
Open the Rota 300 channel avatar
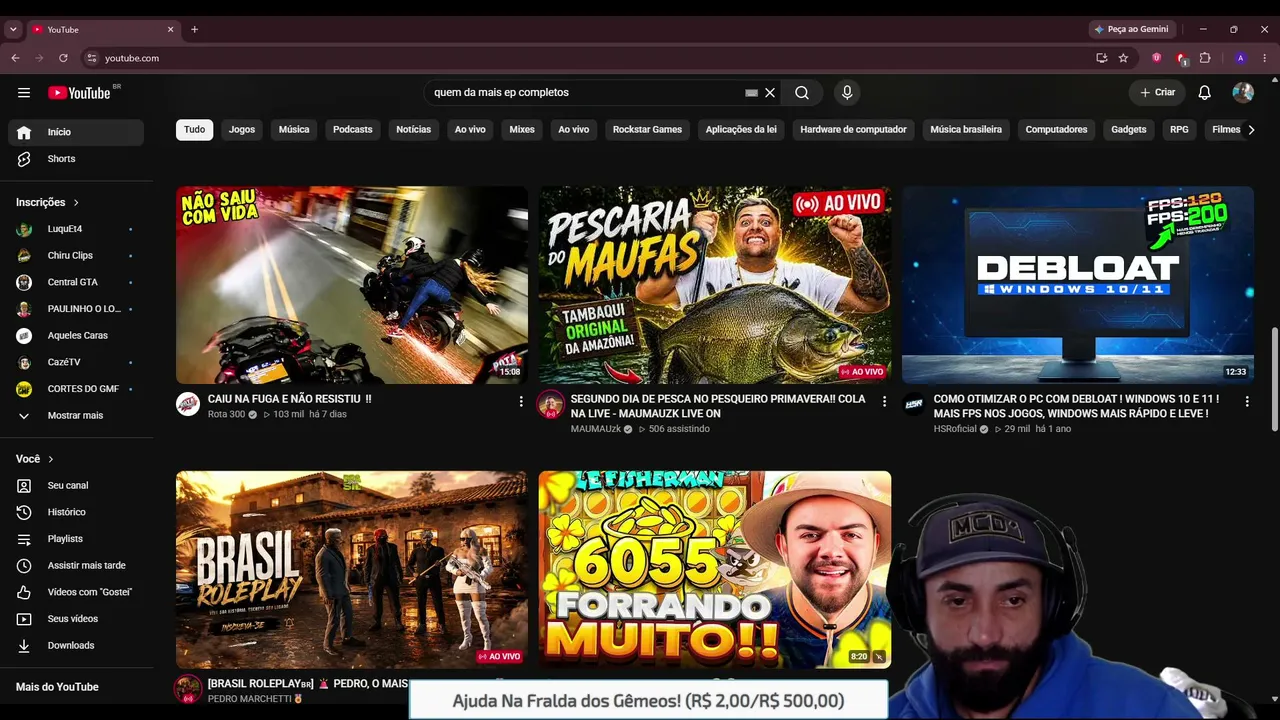point(188,404)
